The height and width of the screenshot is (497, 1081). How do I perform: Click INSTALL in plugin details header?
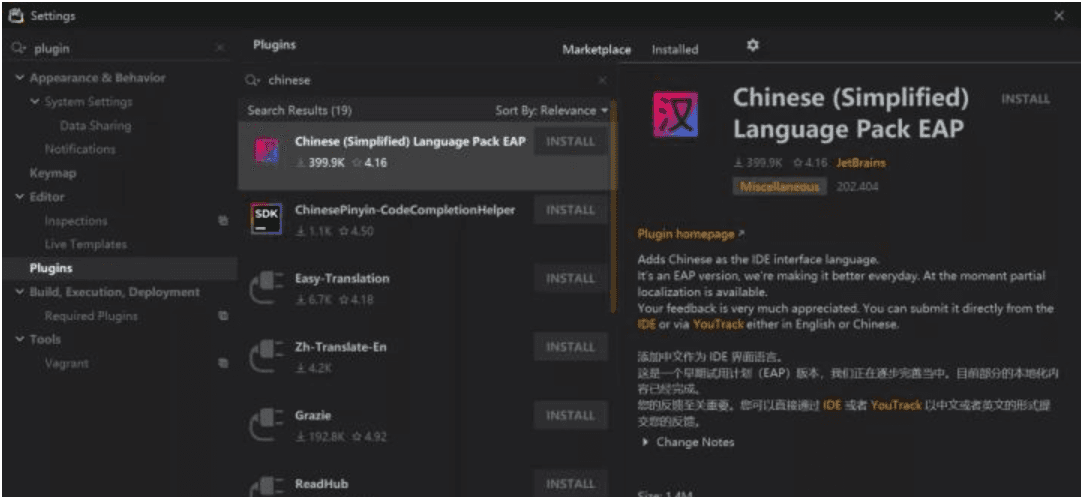[1026, 99]
